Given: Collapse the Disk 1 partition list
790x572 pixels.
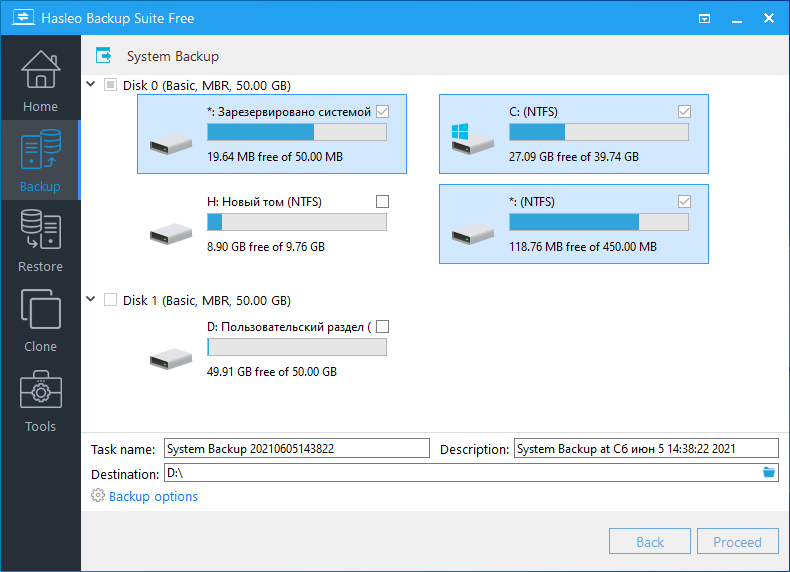Looking at the screenshot, I should pos(91,299).
